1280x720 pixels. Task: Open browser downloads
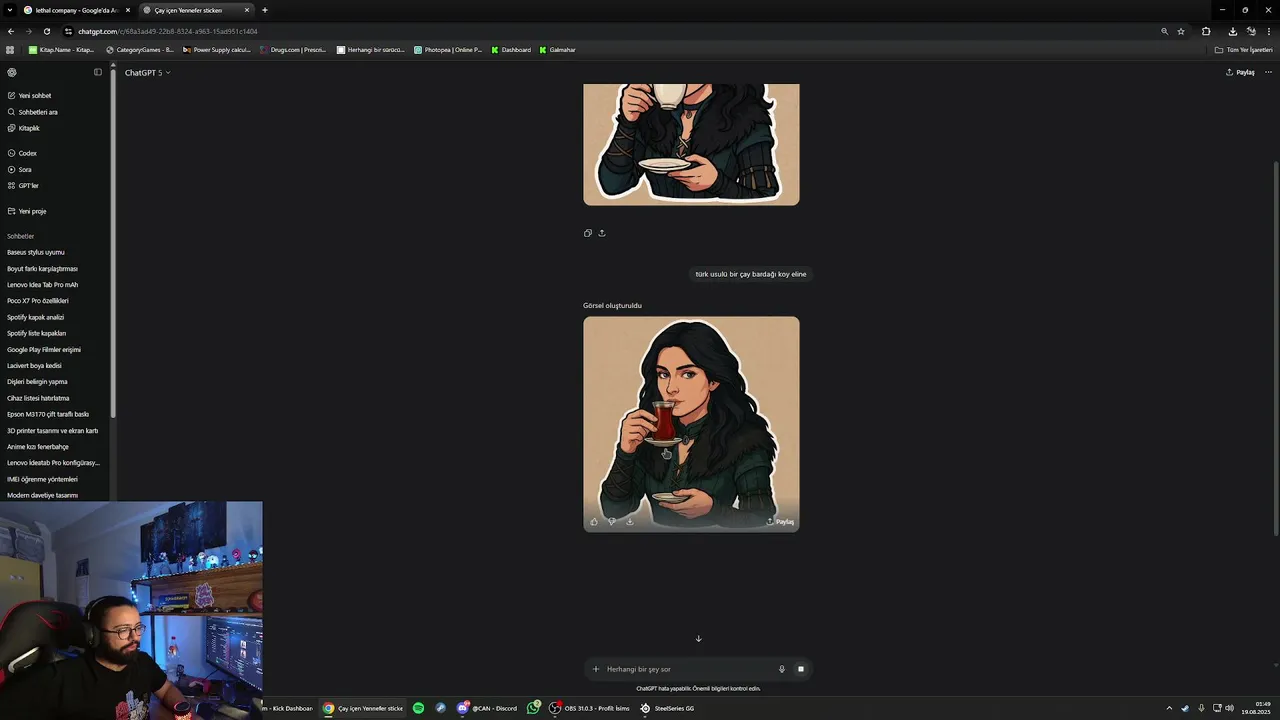[x=1232, y=31]
